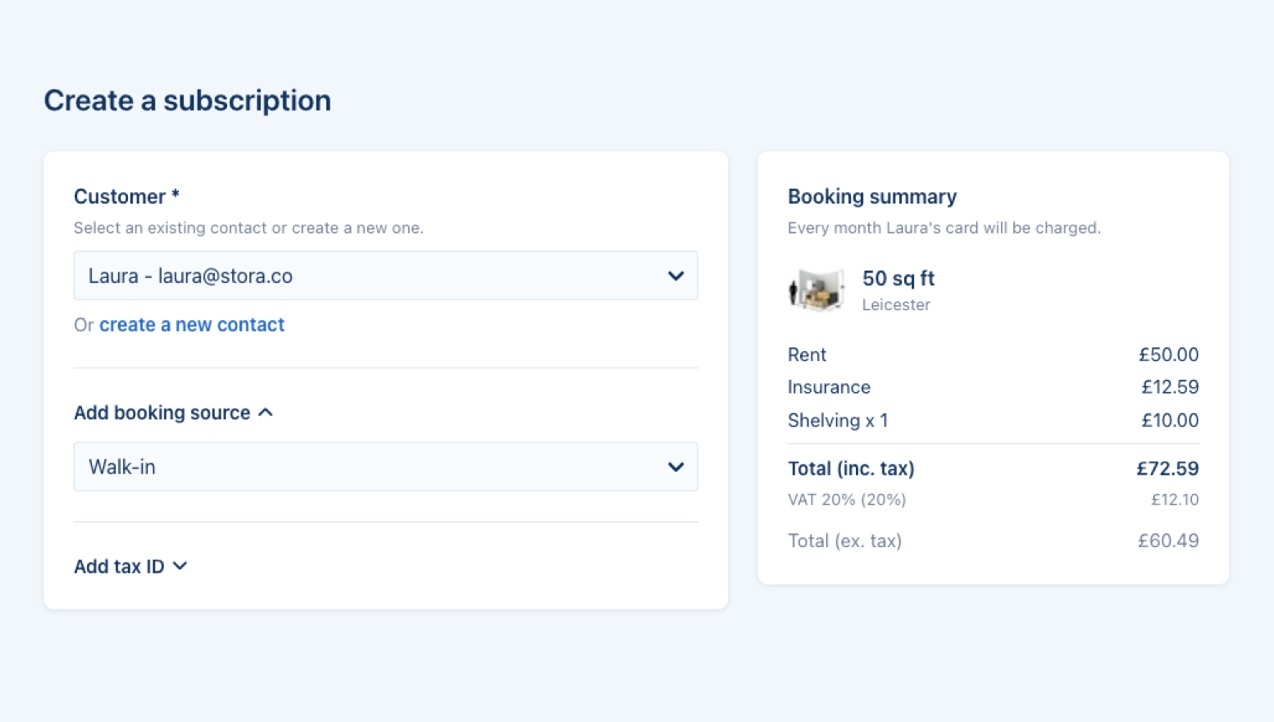Click the Shelving x 1 line item
The image size is (1274, 722).
click(x=838, y=421)
